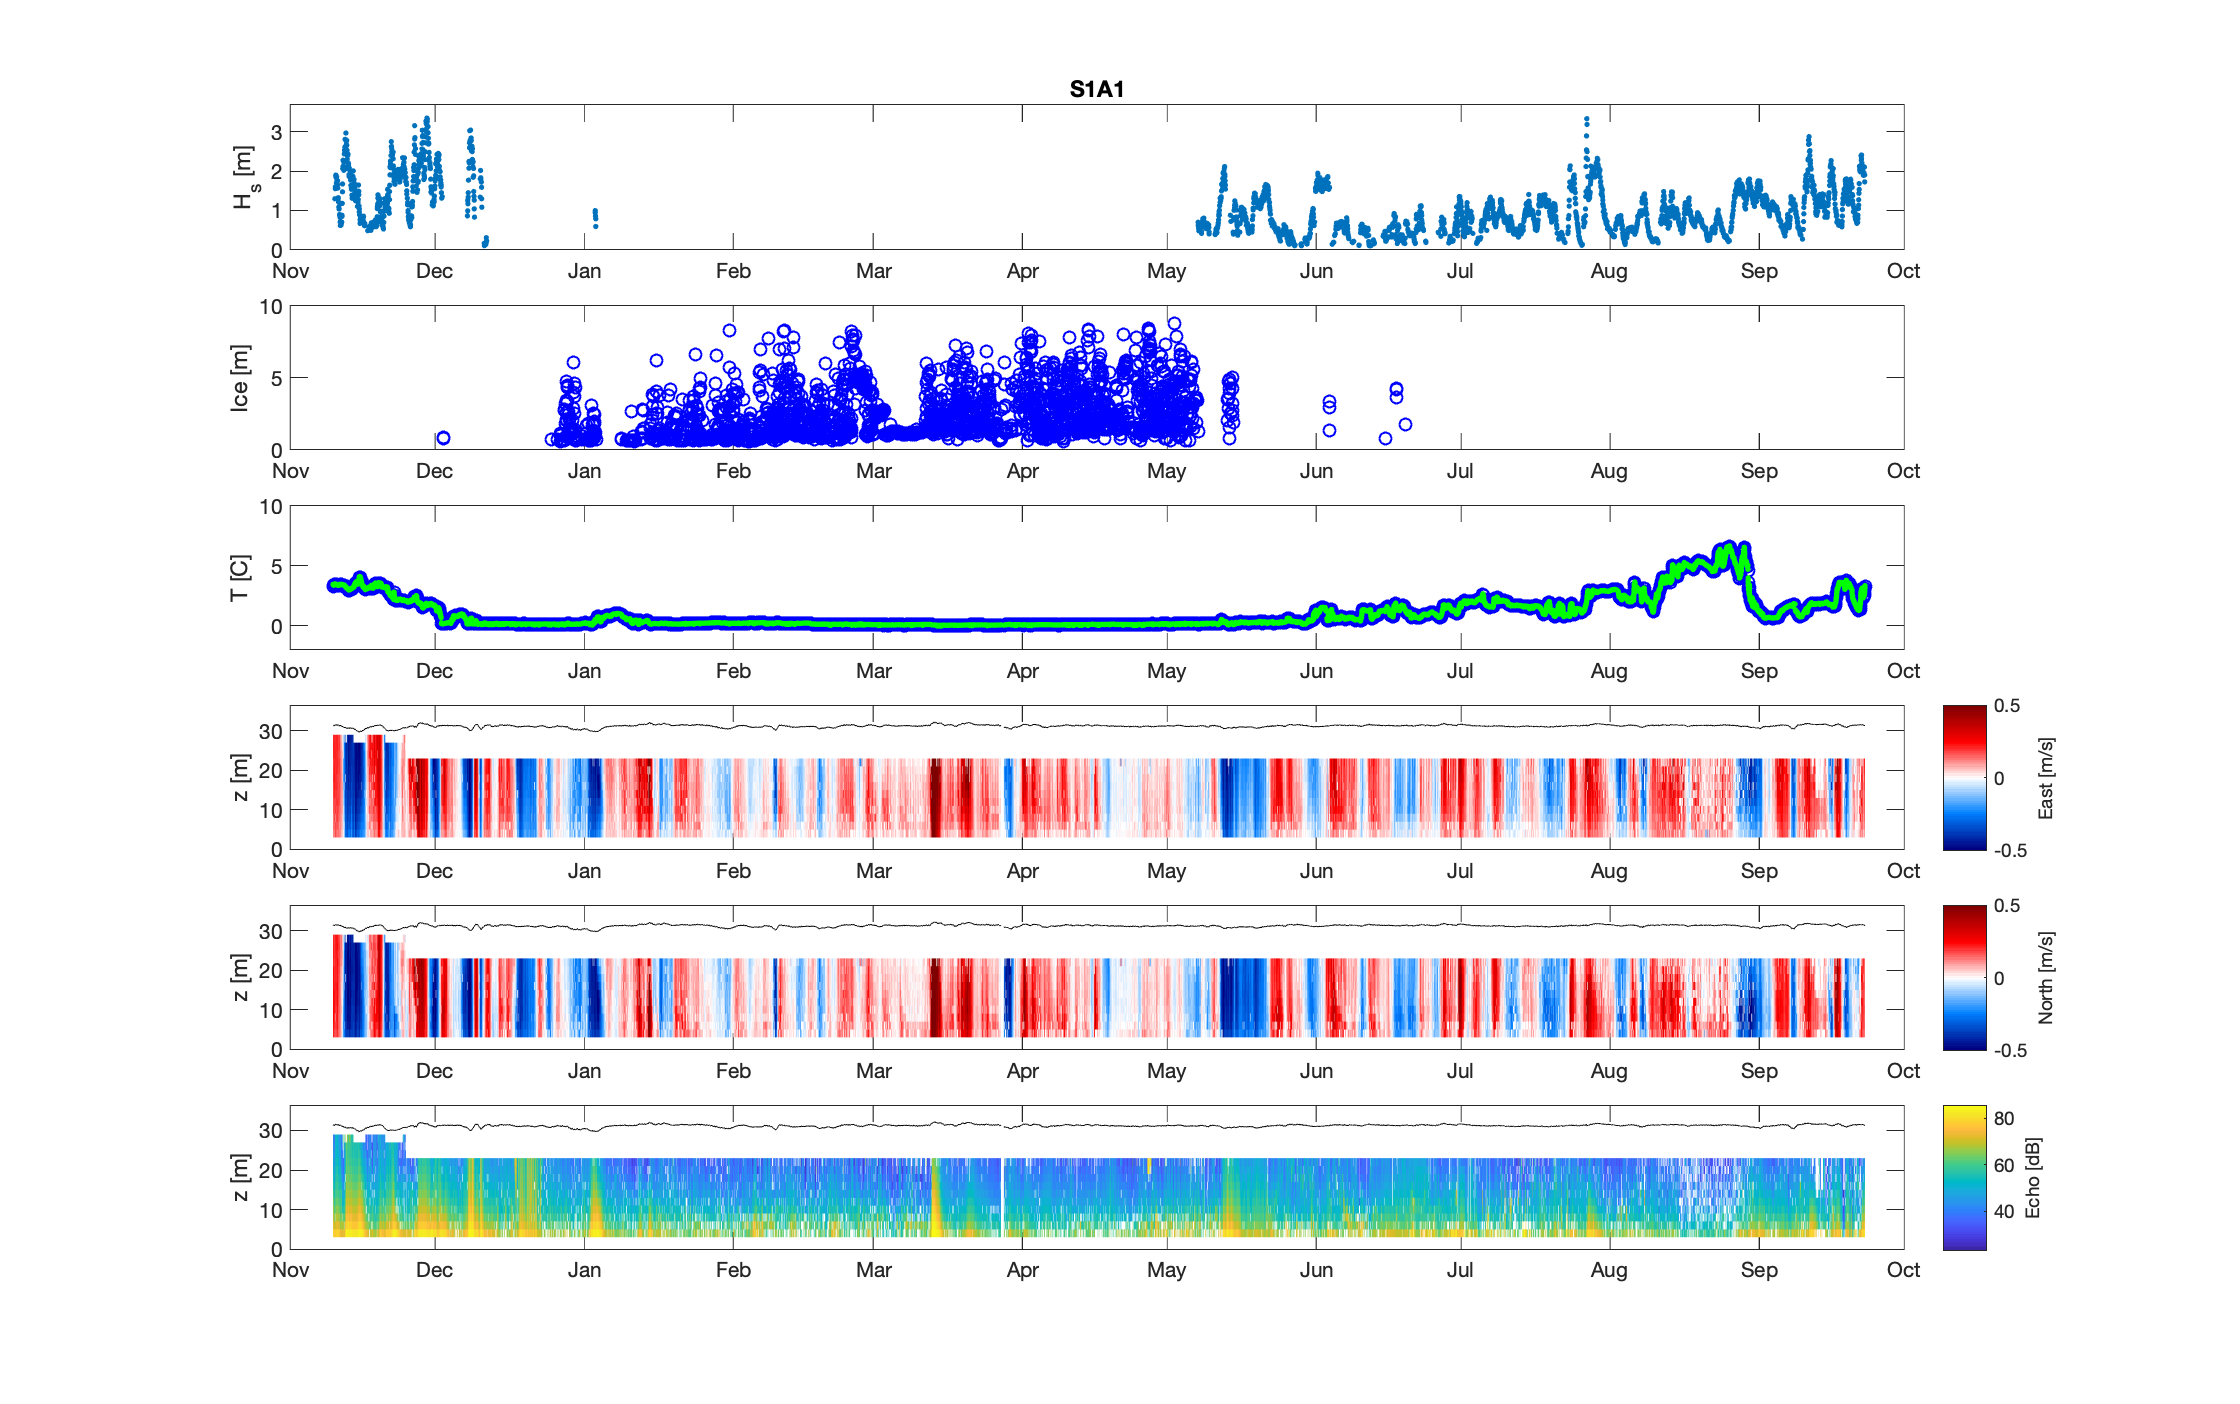Click the Echo [dB] colorbar label
The width and height of the screenshot is (2240, 1404).
tap(2032, 1177)
